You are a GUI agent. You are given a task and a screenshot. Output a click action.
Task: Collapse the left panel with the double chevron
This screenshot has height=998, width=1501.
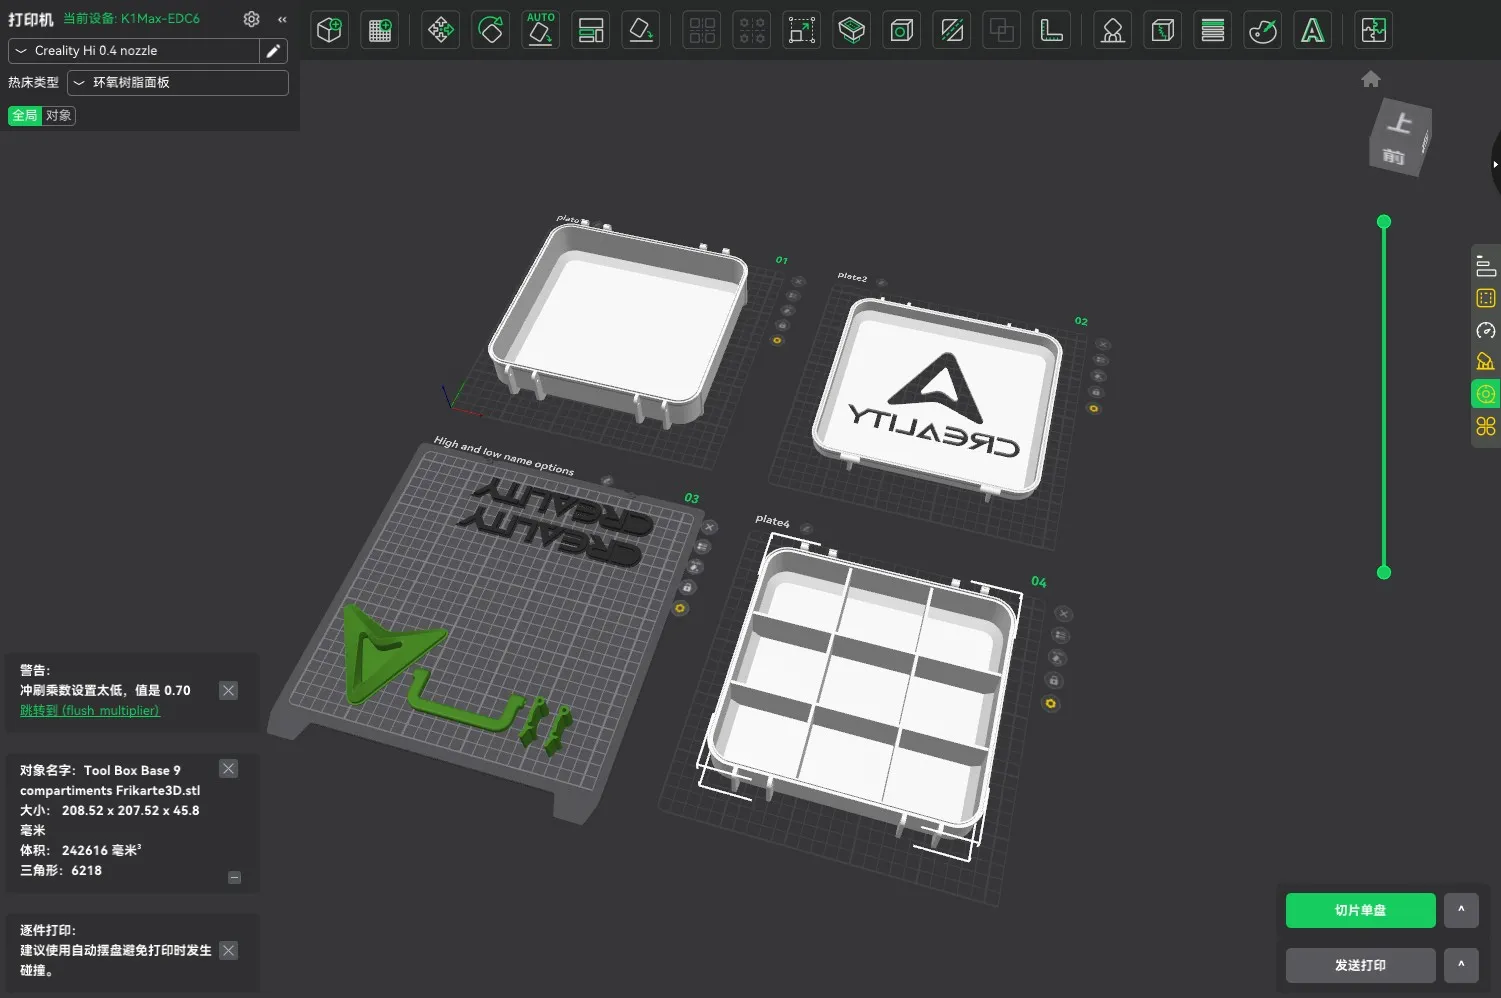[x=282, y=19]
